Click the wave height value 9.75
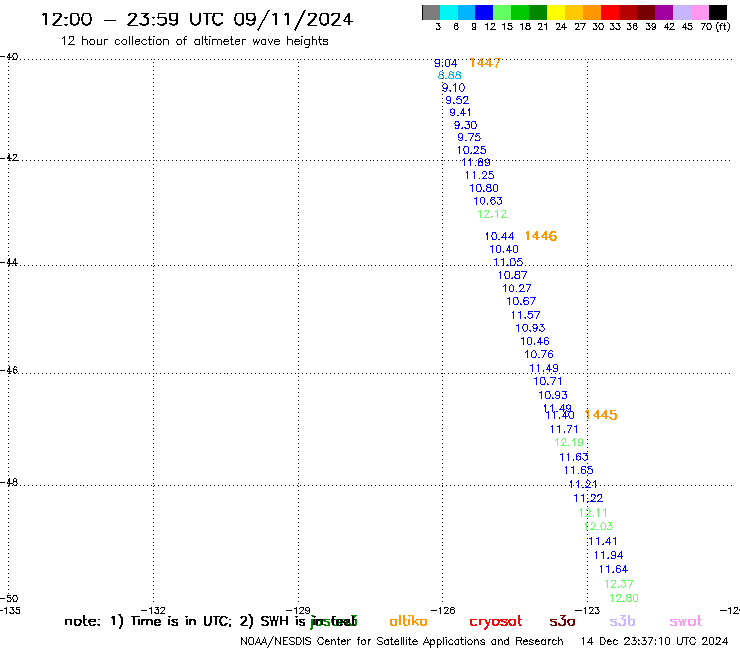Image resolution: width=740 pixels, height=650 pixels. click(469, 137)
